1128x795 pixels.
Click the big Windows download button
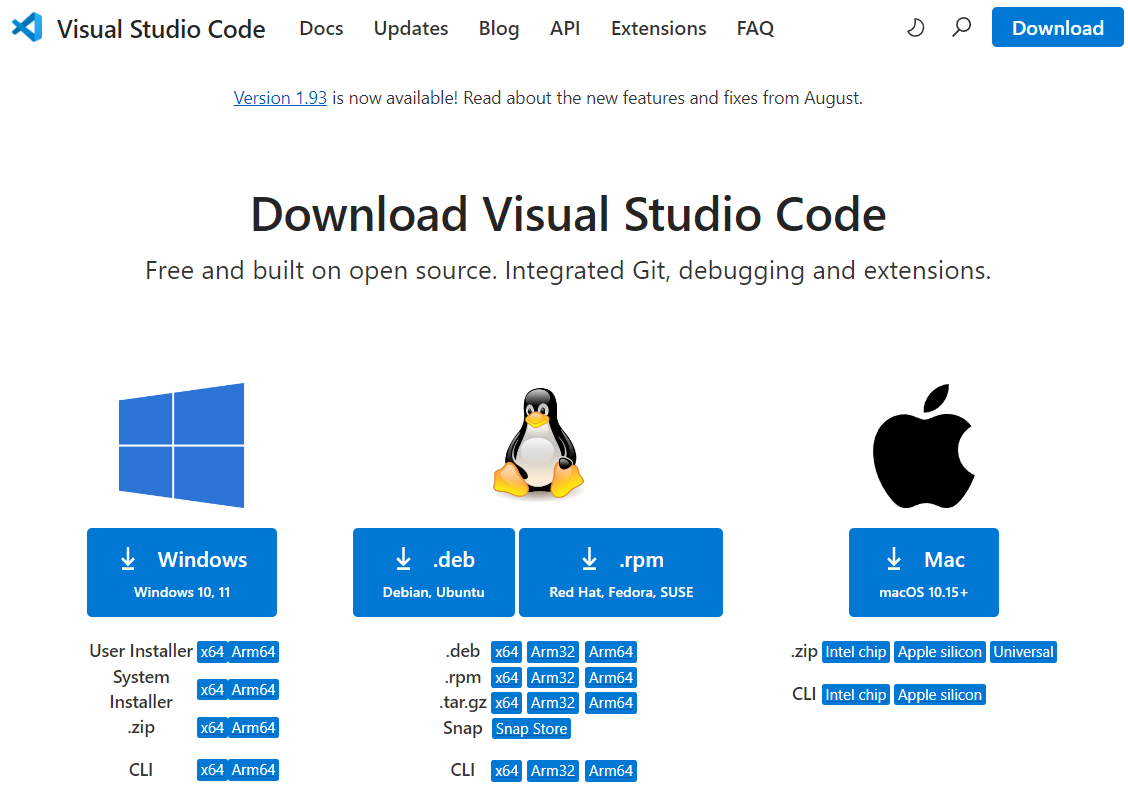(x=182, y=573)
